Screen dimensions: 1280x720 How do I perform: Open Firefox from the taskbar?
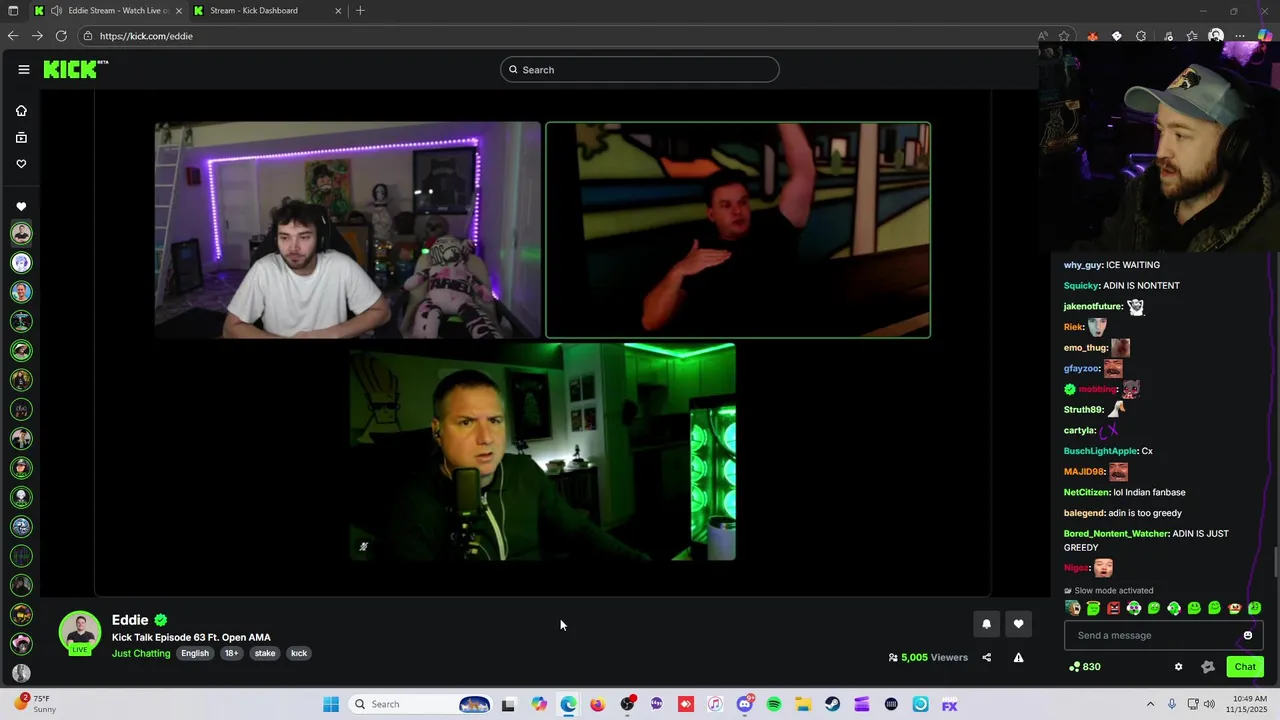coord(597,704)
